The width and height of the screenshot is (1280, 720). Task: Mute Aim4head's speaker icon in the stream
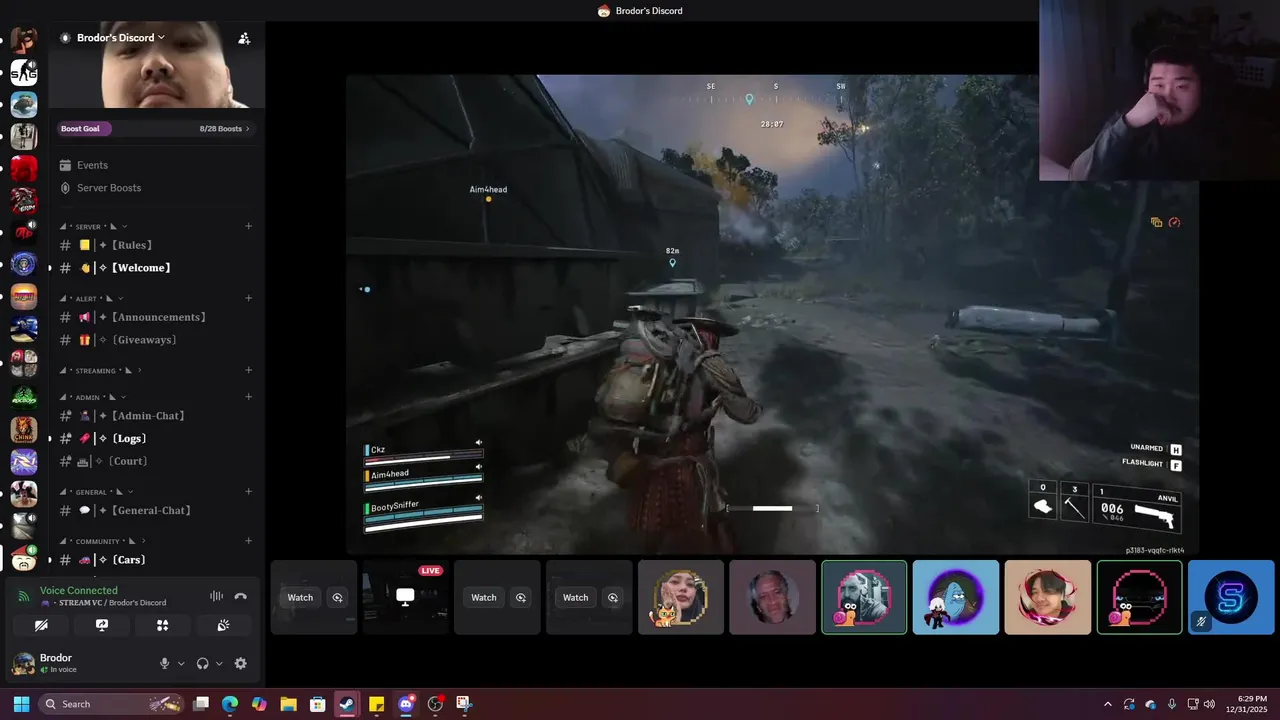tap(478, 467)
